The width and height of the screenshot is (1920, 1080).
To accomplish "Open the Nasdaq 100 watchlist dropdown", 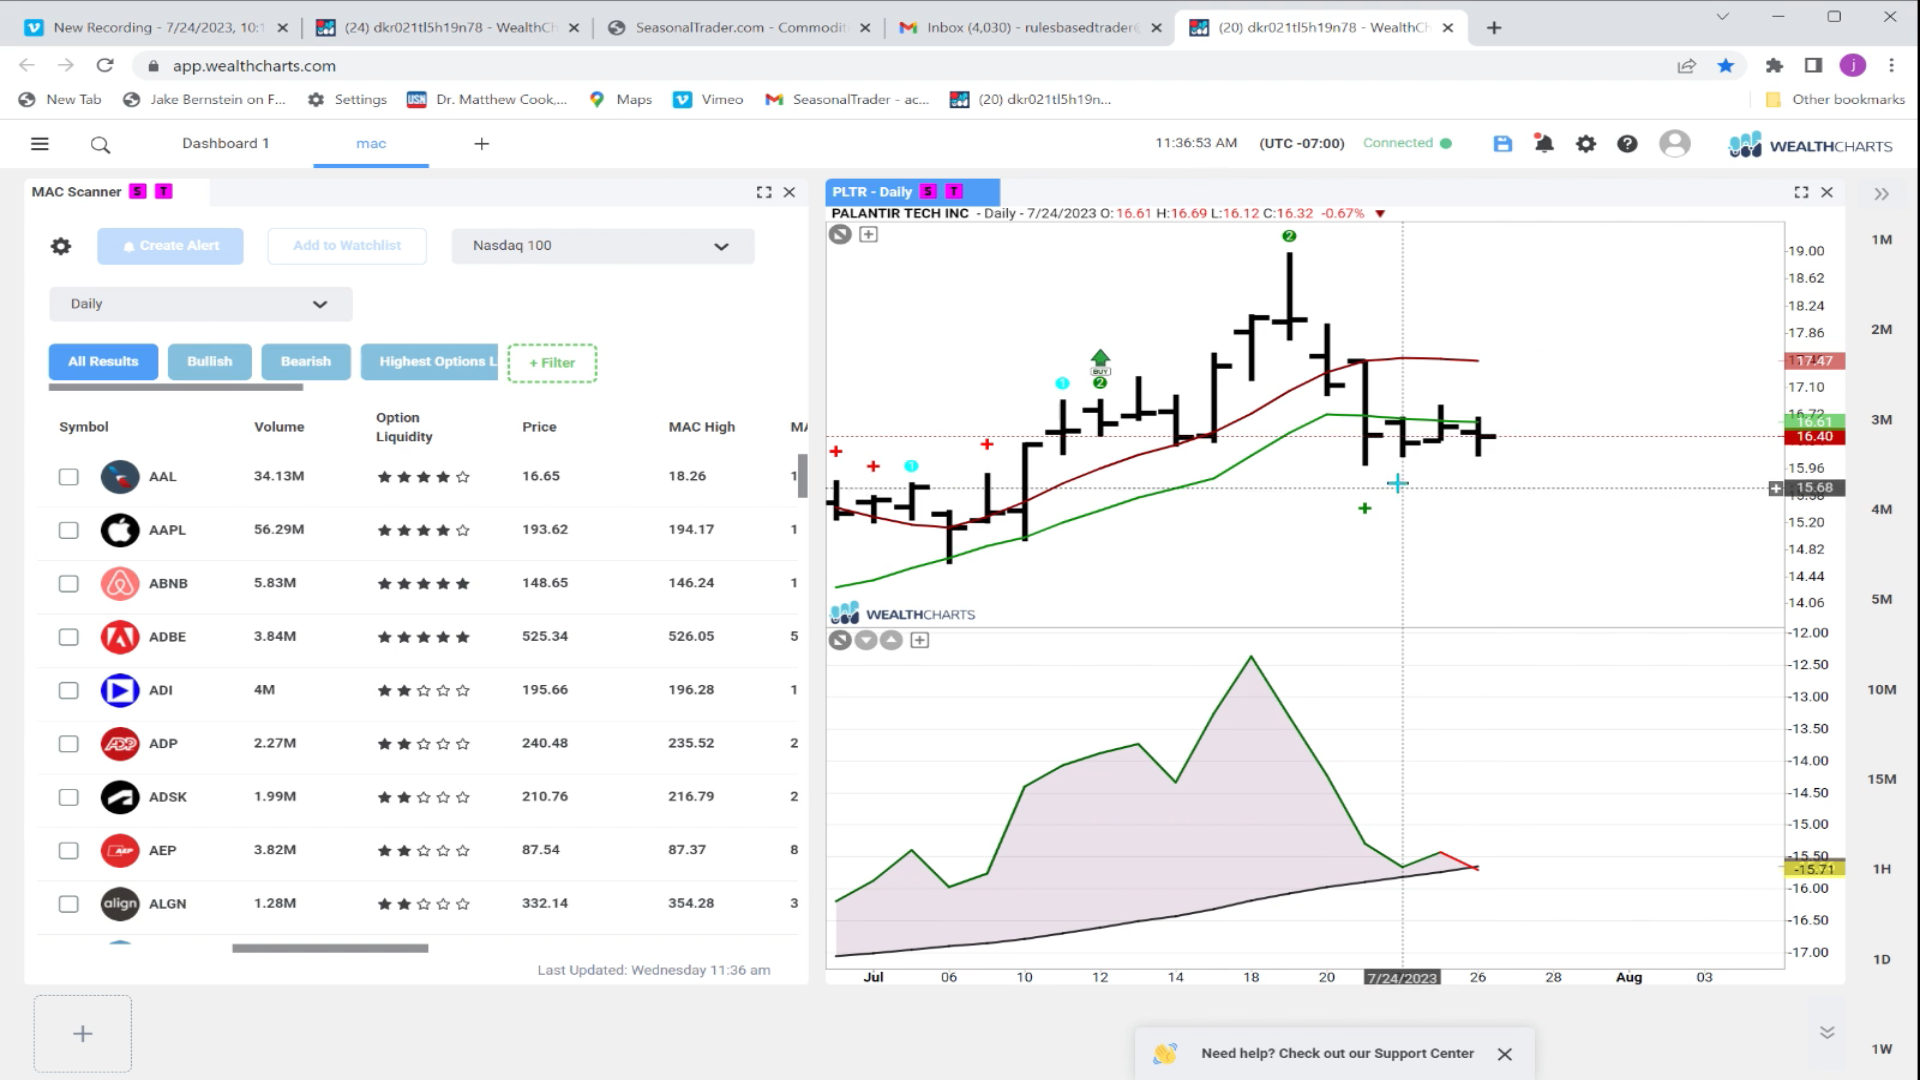I will (x=603, y=246).
